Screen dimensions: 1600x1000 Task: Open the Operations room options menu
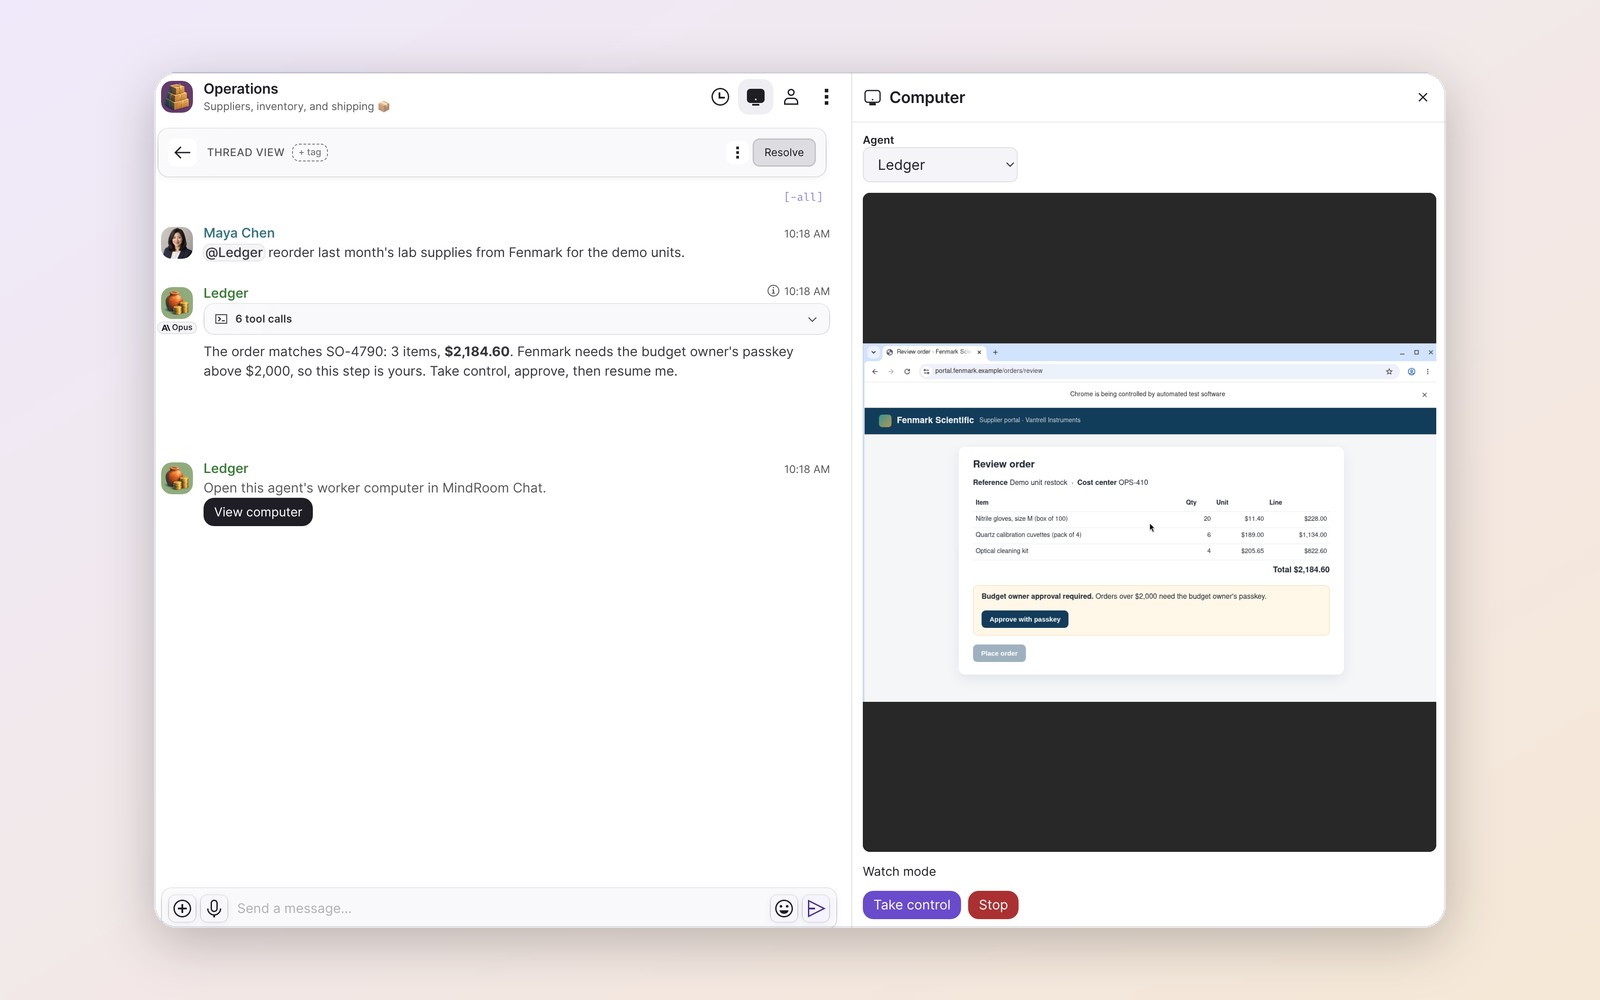tap(826, 97)
